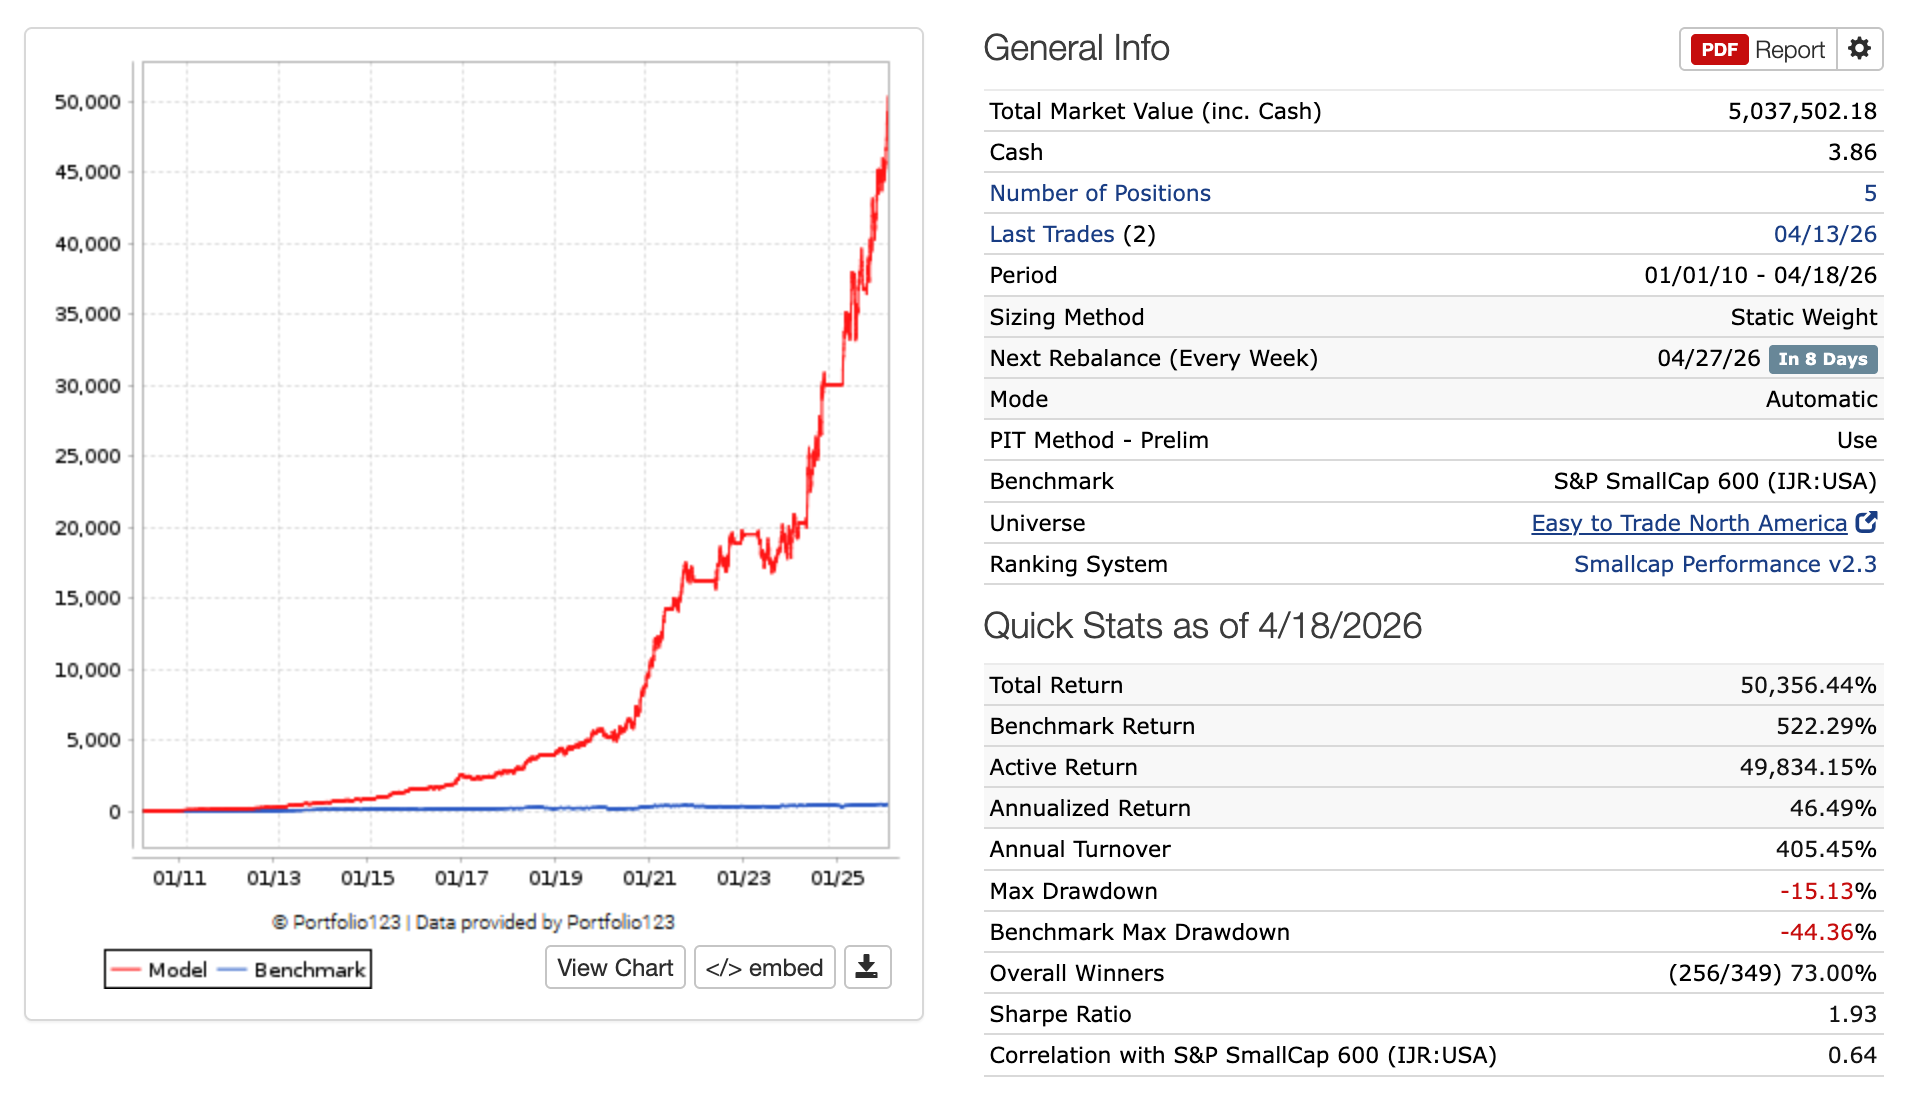Click the positions count value 5

(x=1869, y=193)
